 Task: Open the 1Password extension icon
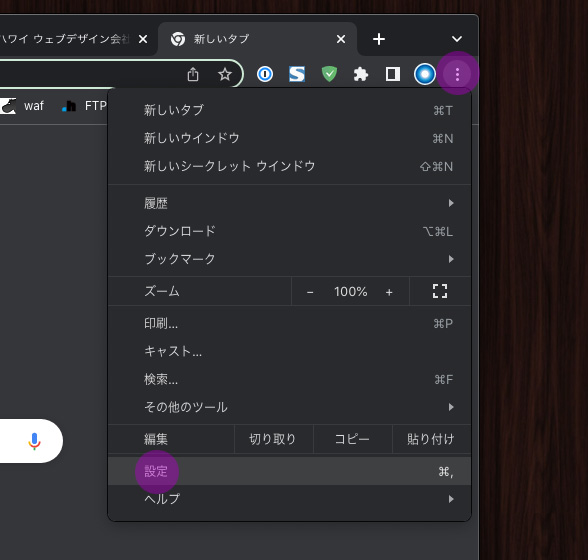point(265,74)
